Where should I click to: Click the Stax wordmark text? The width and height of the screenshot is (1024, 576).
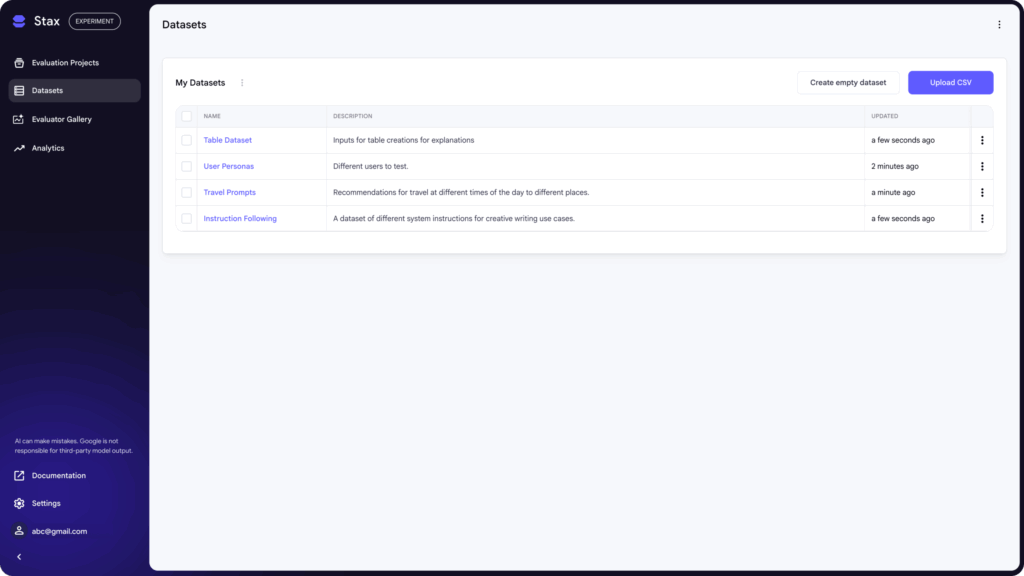(x=46, y=22)
